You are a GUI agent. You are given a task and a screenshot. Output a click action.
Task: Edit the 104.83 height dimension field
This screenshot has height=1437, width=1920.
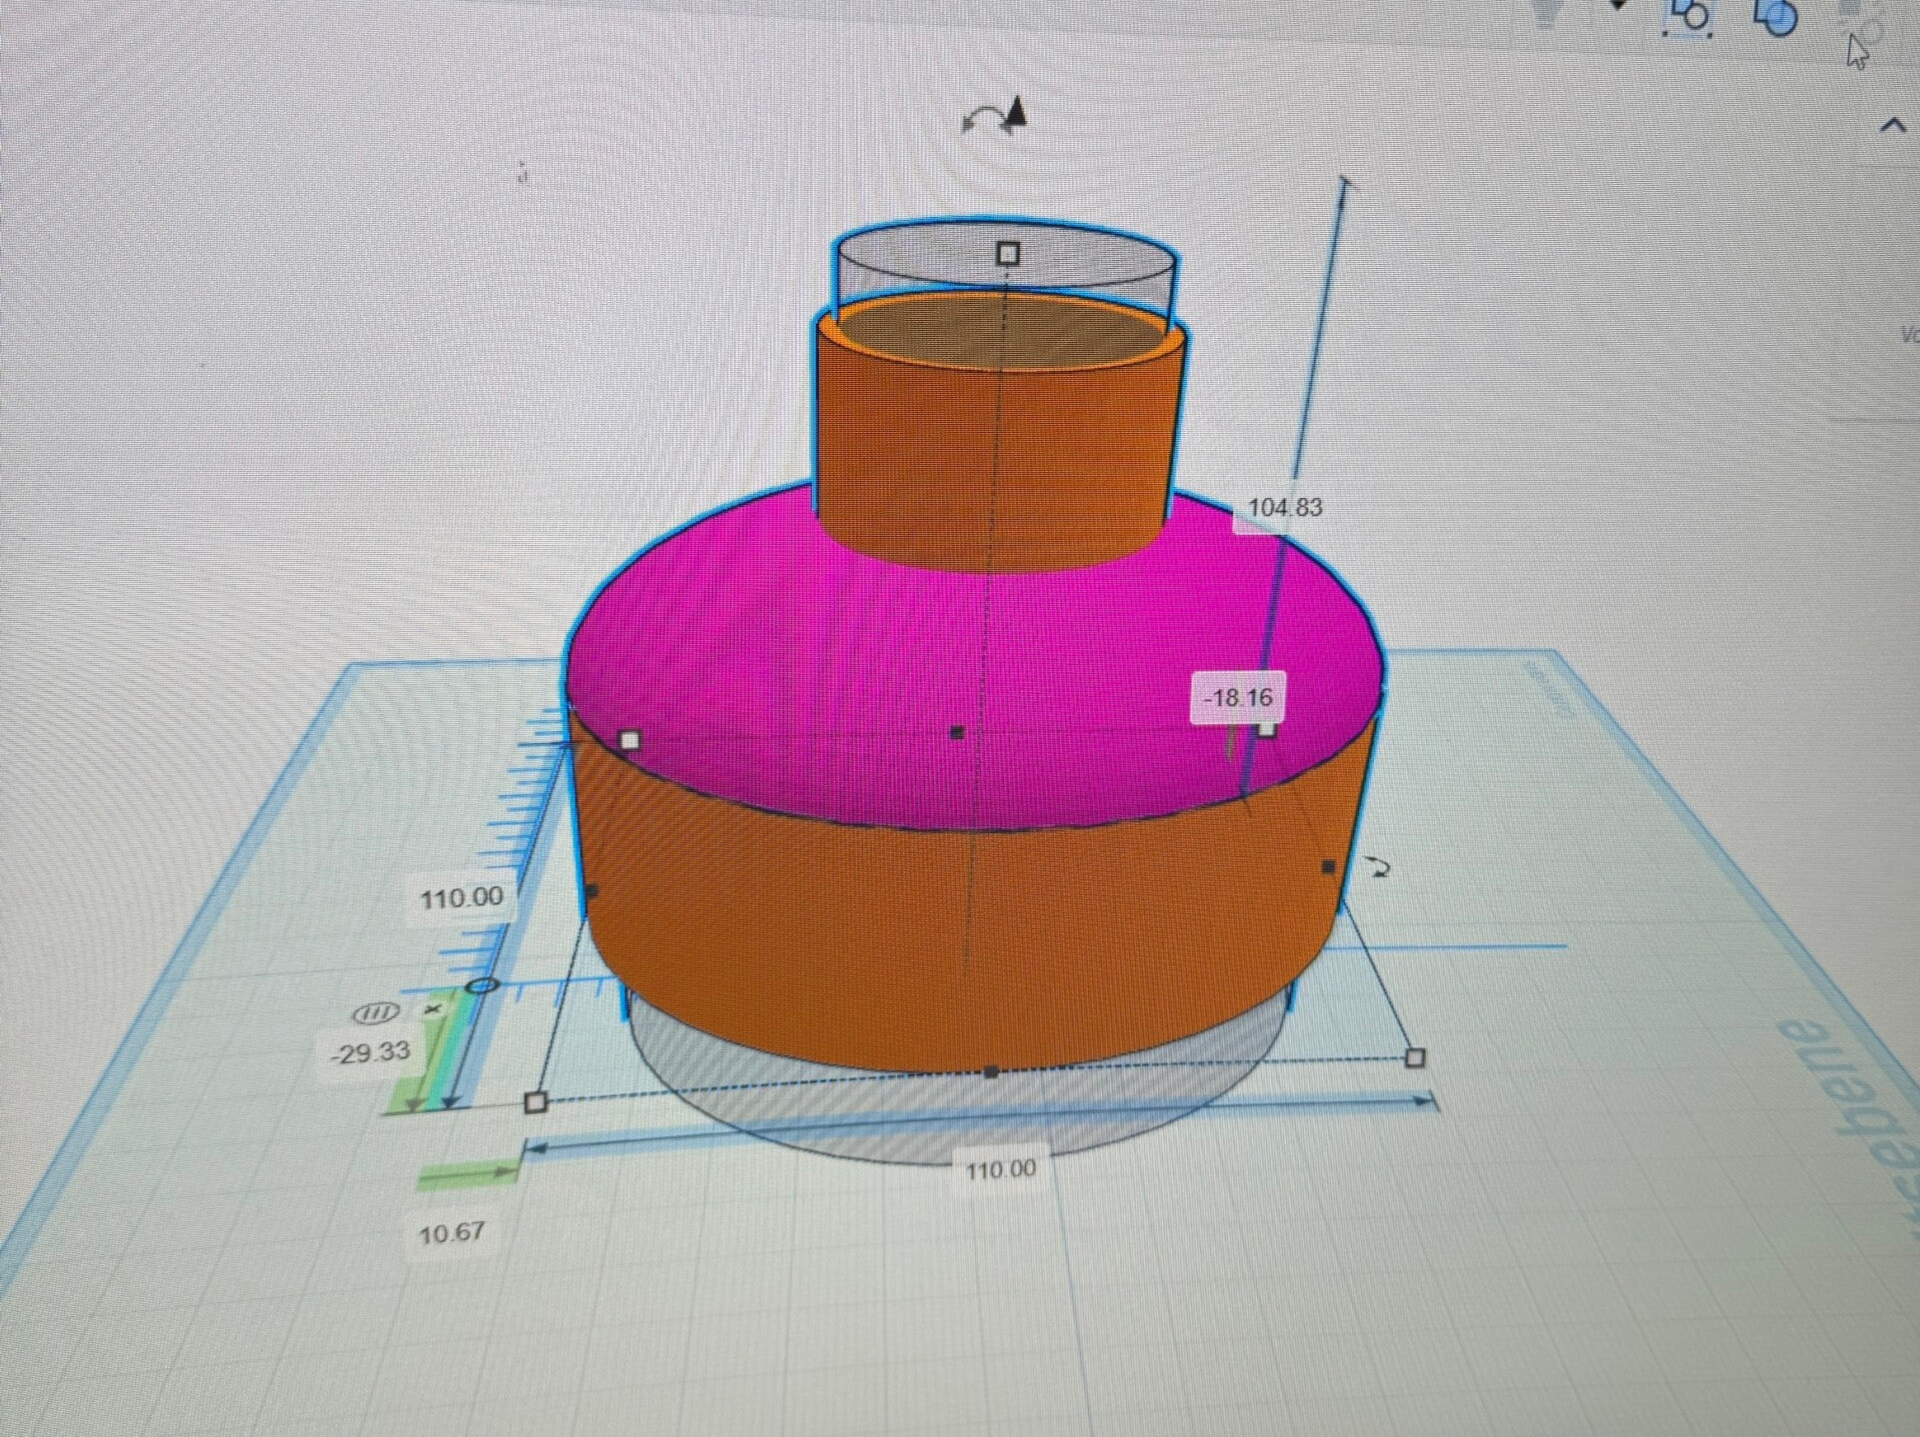coord(1284,508)
